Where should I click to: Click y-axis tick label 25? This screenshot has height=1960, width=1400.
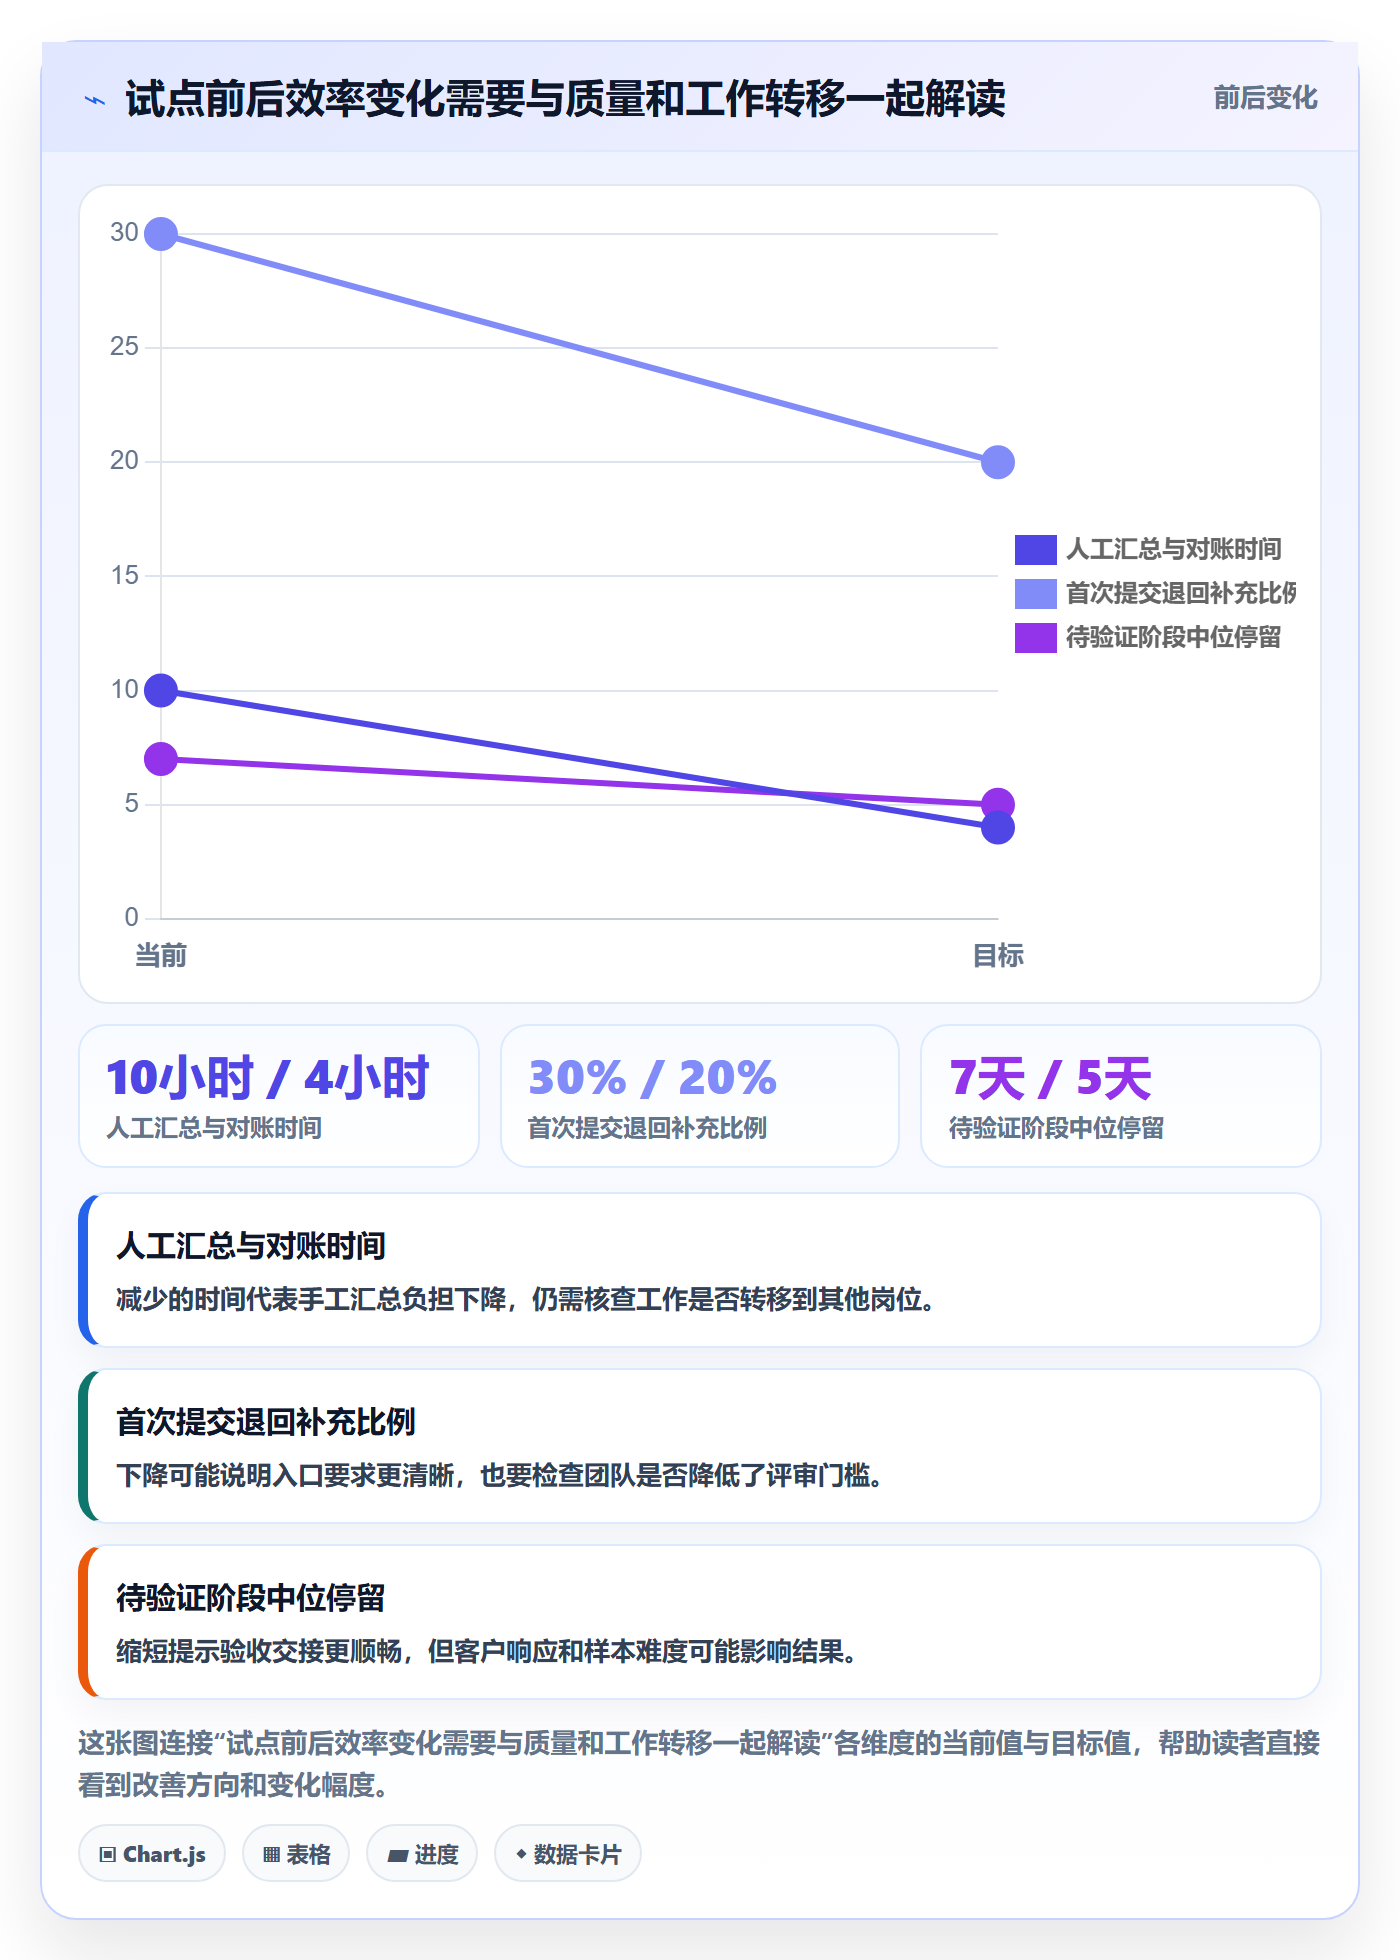(x=124, y=347)
